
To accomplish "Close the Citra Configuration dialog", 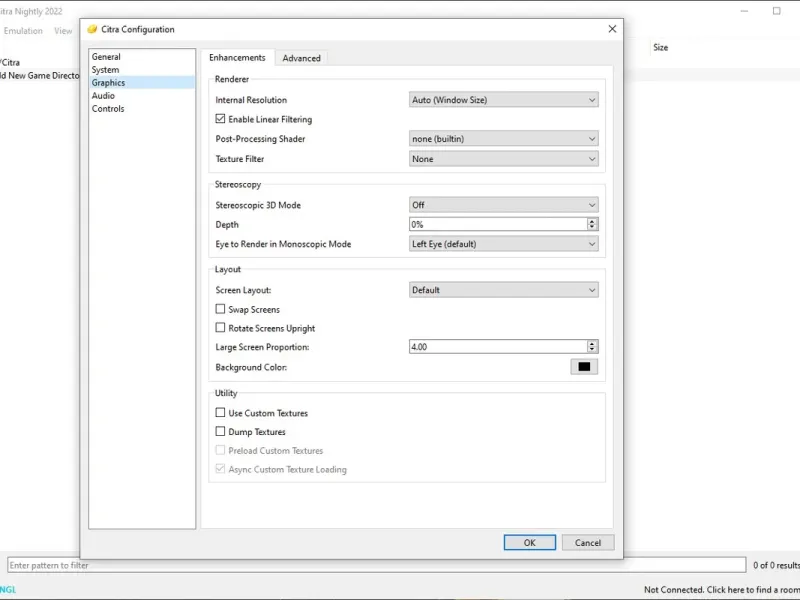I will [612, 29].
